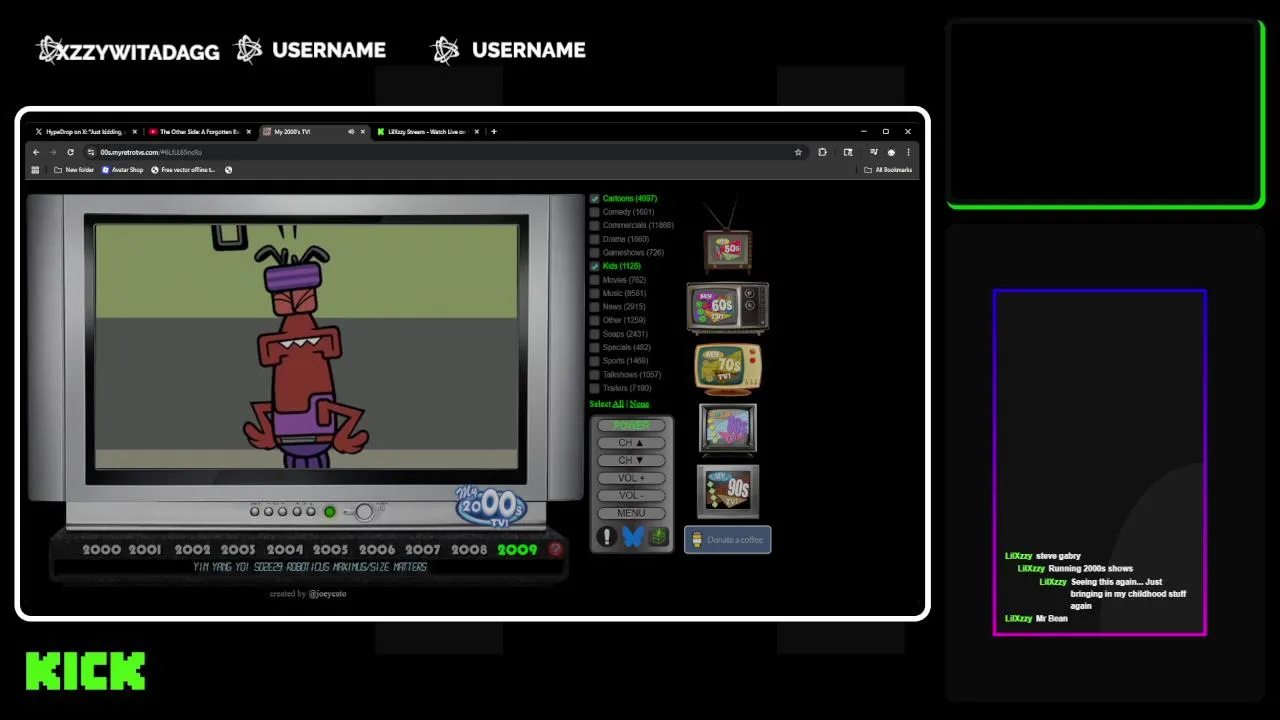Open the Avatar Shop bookmark
This screenshot has width=1280, height=720.
click(123, 170)
